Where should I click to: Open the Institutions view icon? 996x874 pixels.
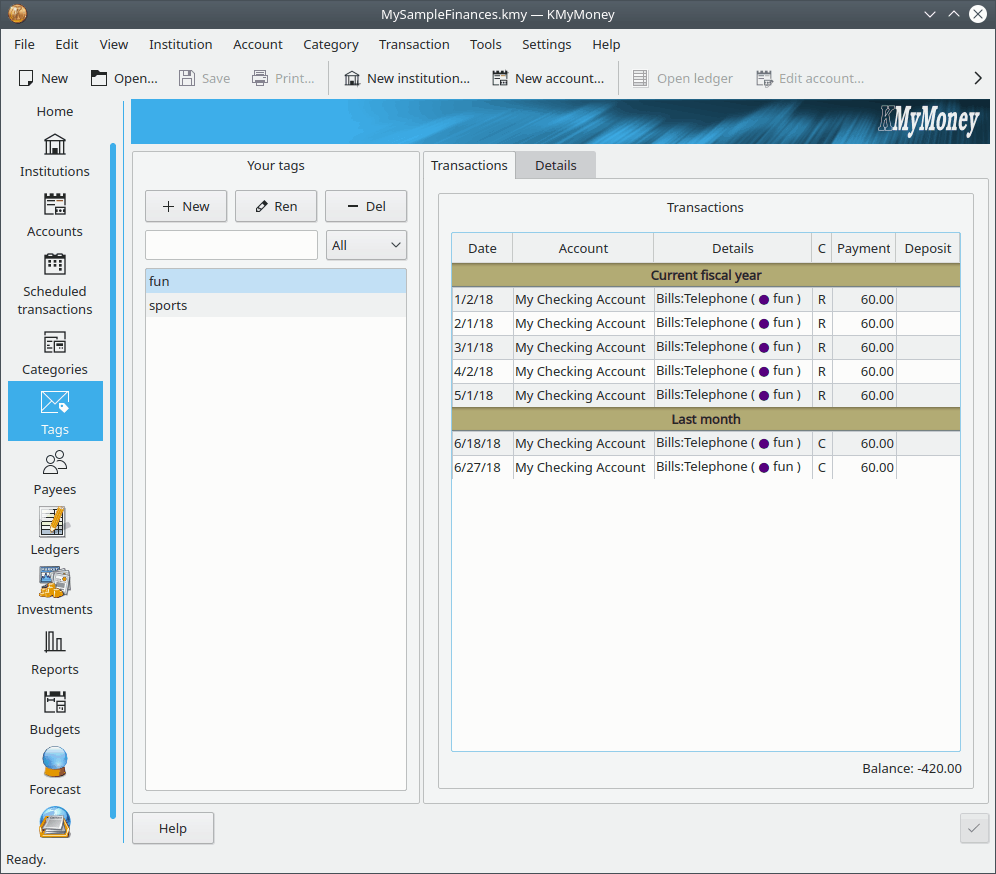coord(55,145)
